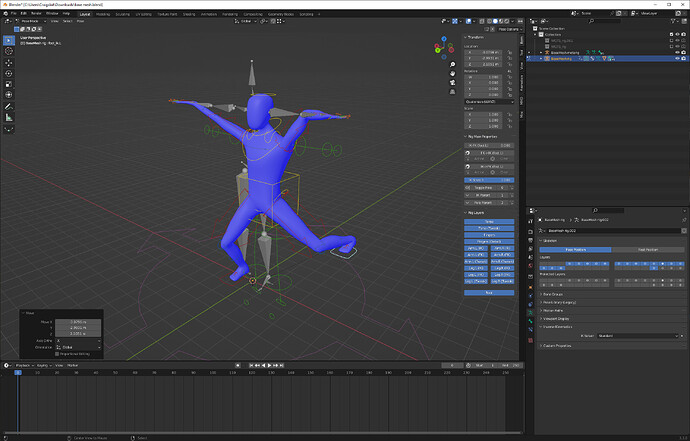The image size is (690, 441).
Task: Switch to the Modeling workspace tab
Action: pyautogui.click(x=103, y=14)
